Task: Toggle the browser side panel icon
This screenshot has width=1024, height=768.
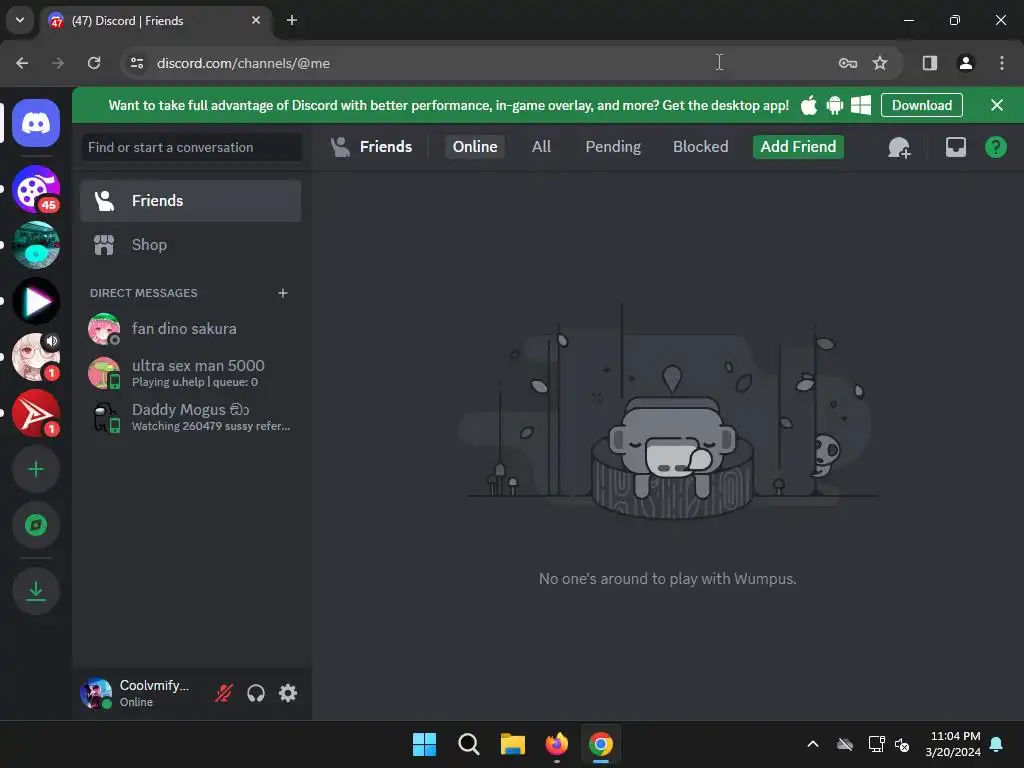Action: [929, 63]
